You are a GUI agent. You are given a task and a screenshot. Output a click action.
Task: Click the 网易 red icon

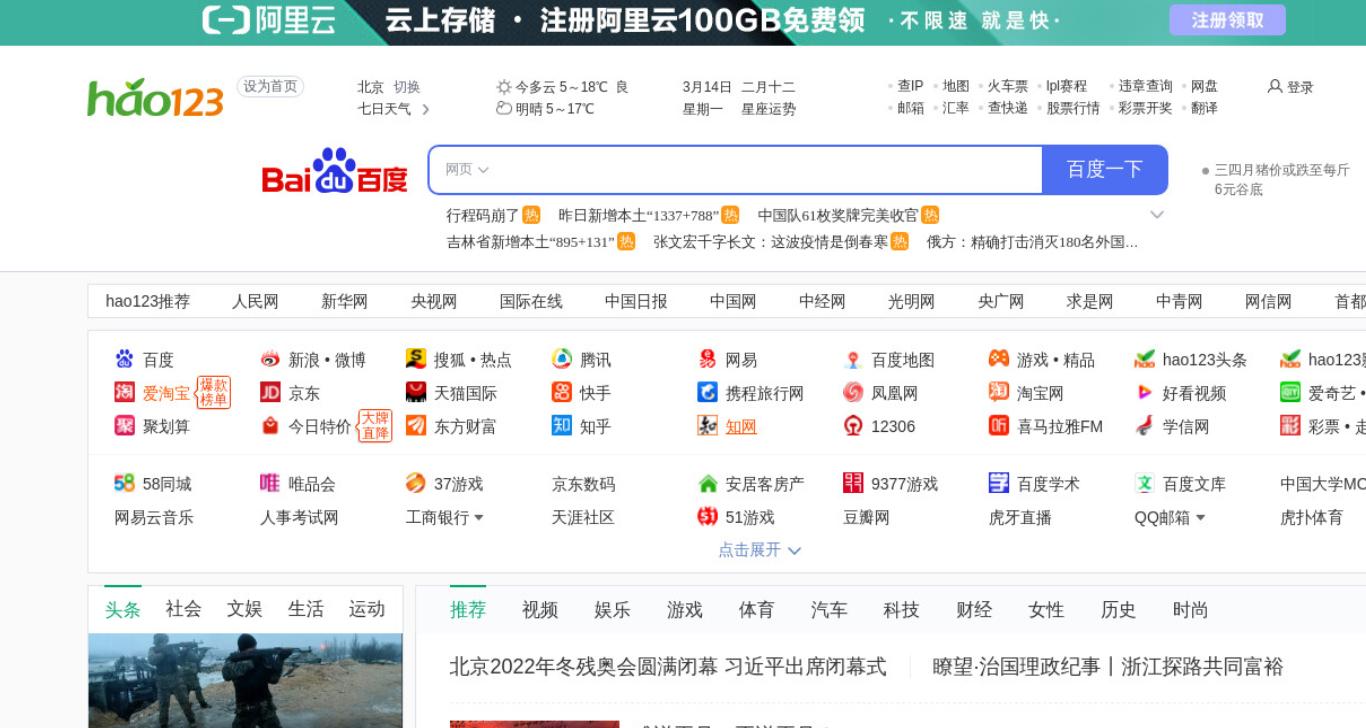point(707,359)
